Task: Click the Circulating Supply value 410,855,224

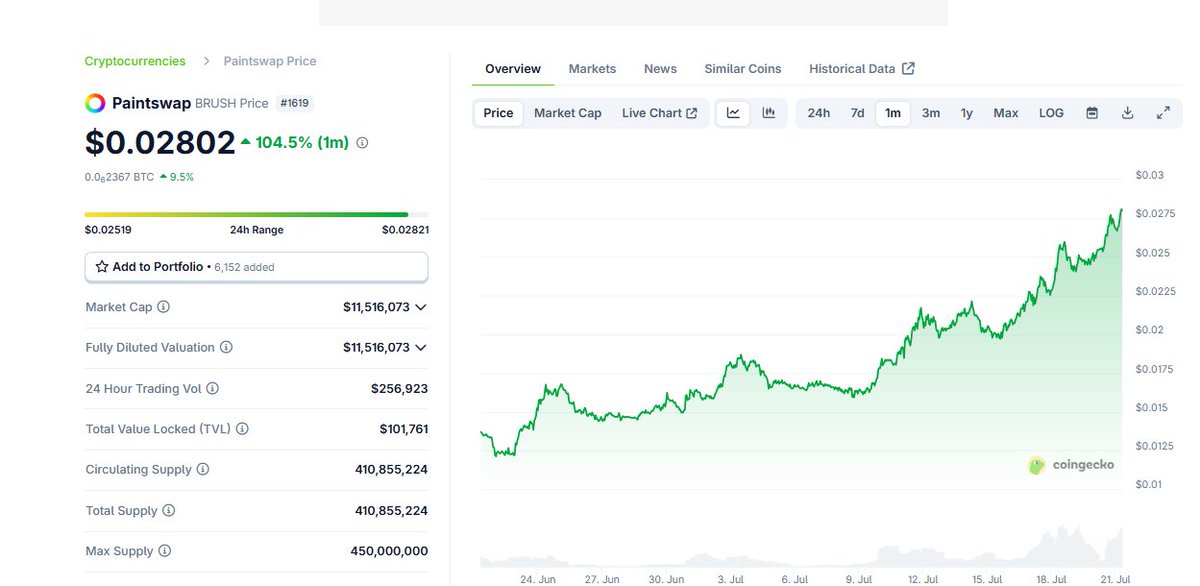Action: (x=391, y=469)
